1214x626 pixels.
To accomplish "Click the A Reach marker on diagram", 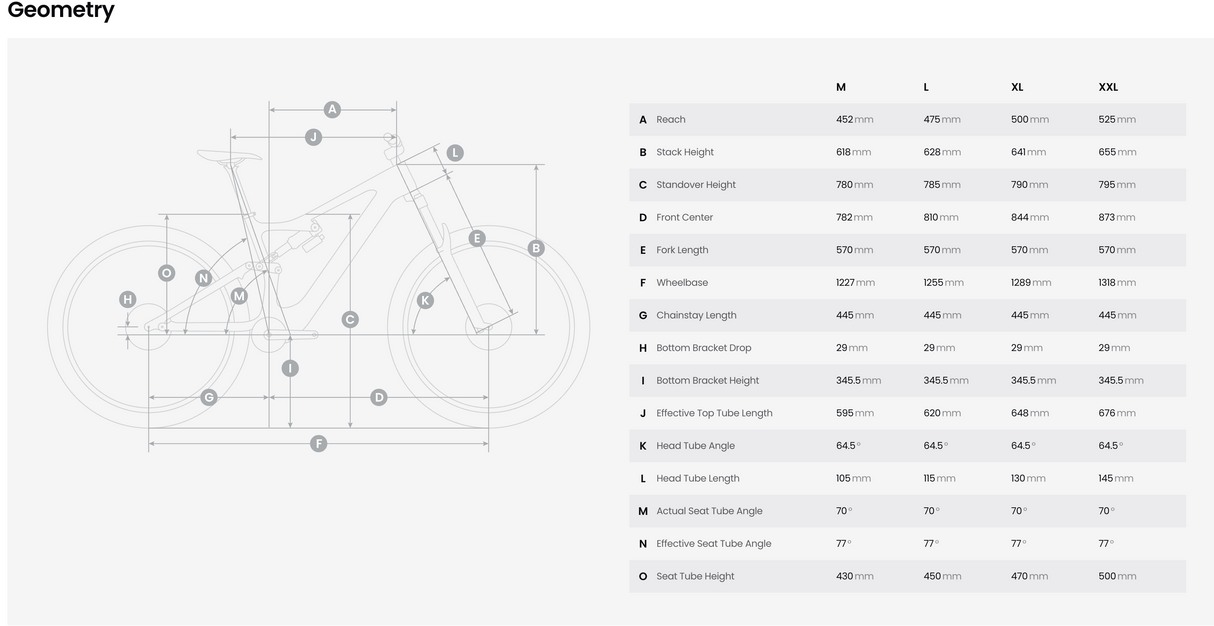I will click(333, 110).
